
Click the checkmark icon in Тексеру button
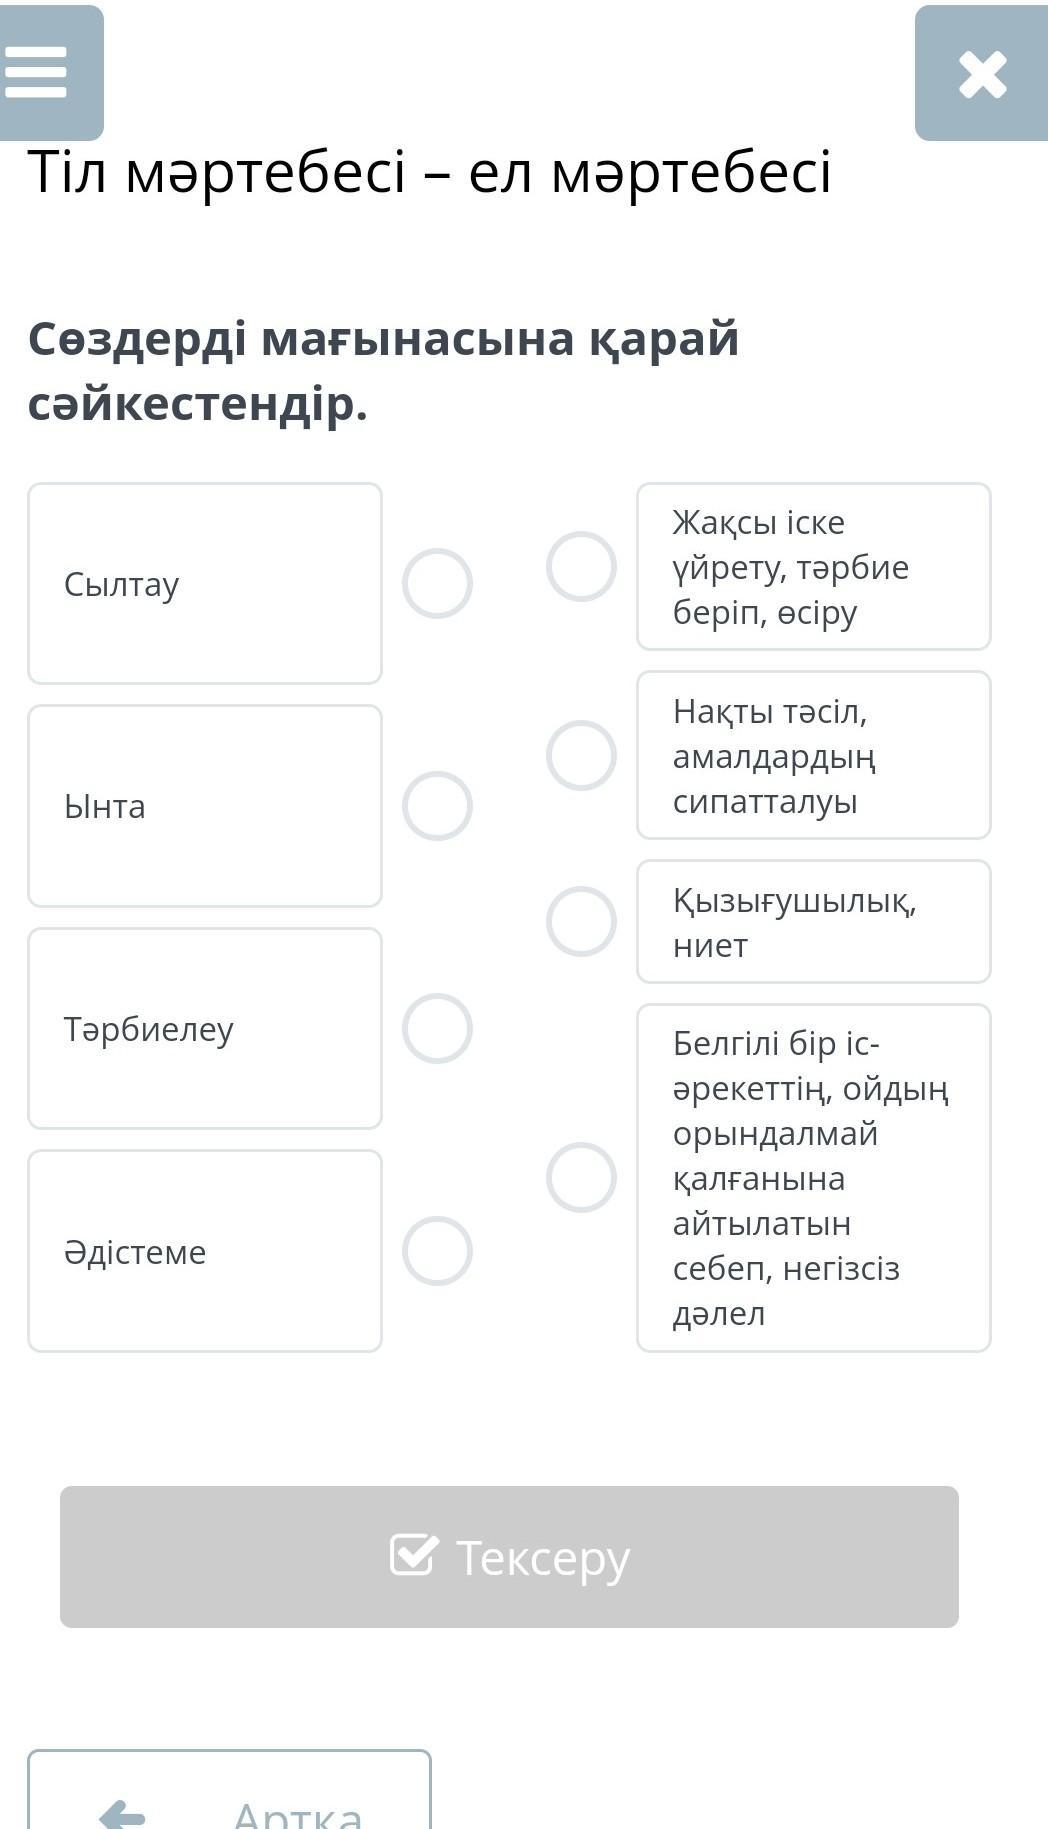pos(414,1555)
